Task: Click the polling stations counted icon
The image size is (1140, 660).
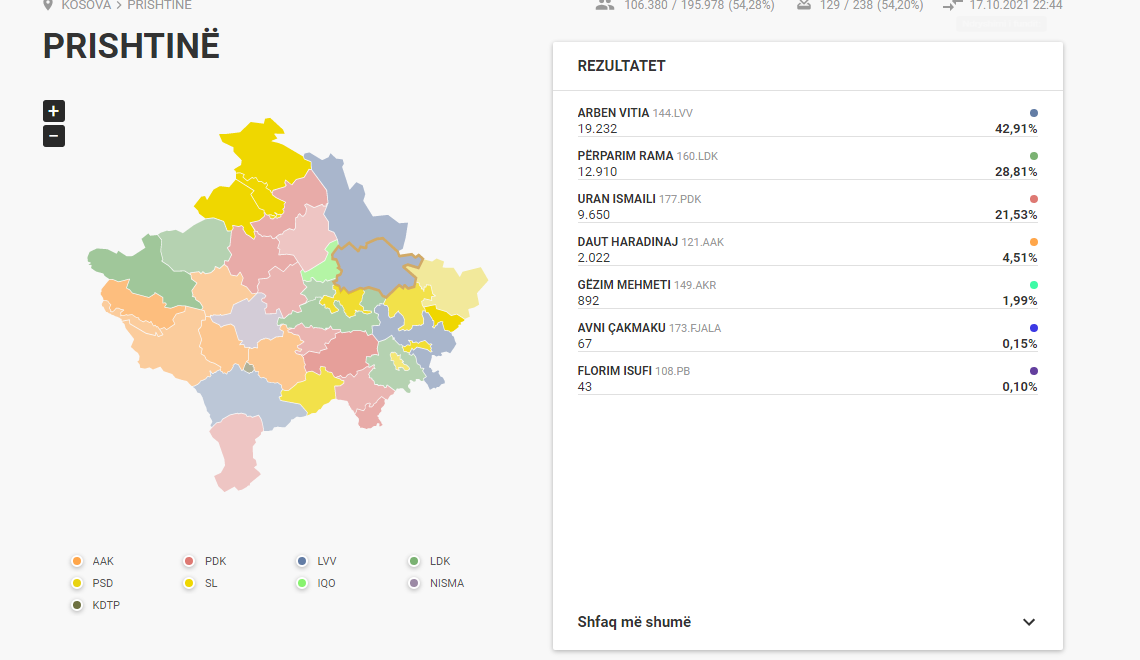Action: (x=803, y=5)
